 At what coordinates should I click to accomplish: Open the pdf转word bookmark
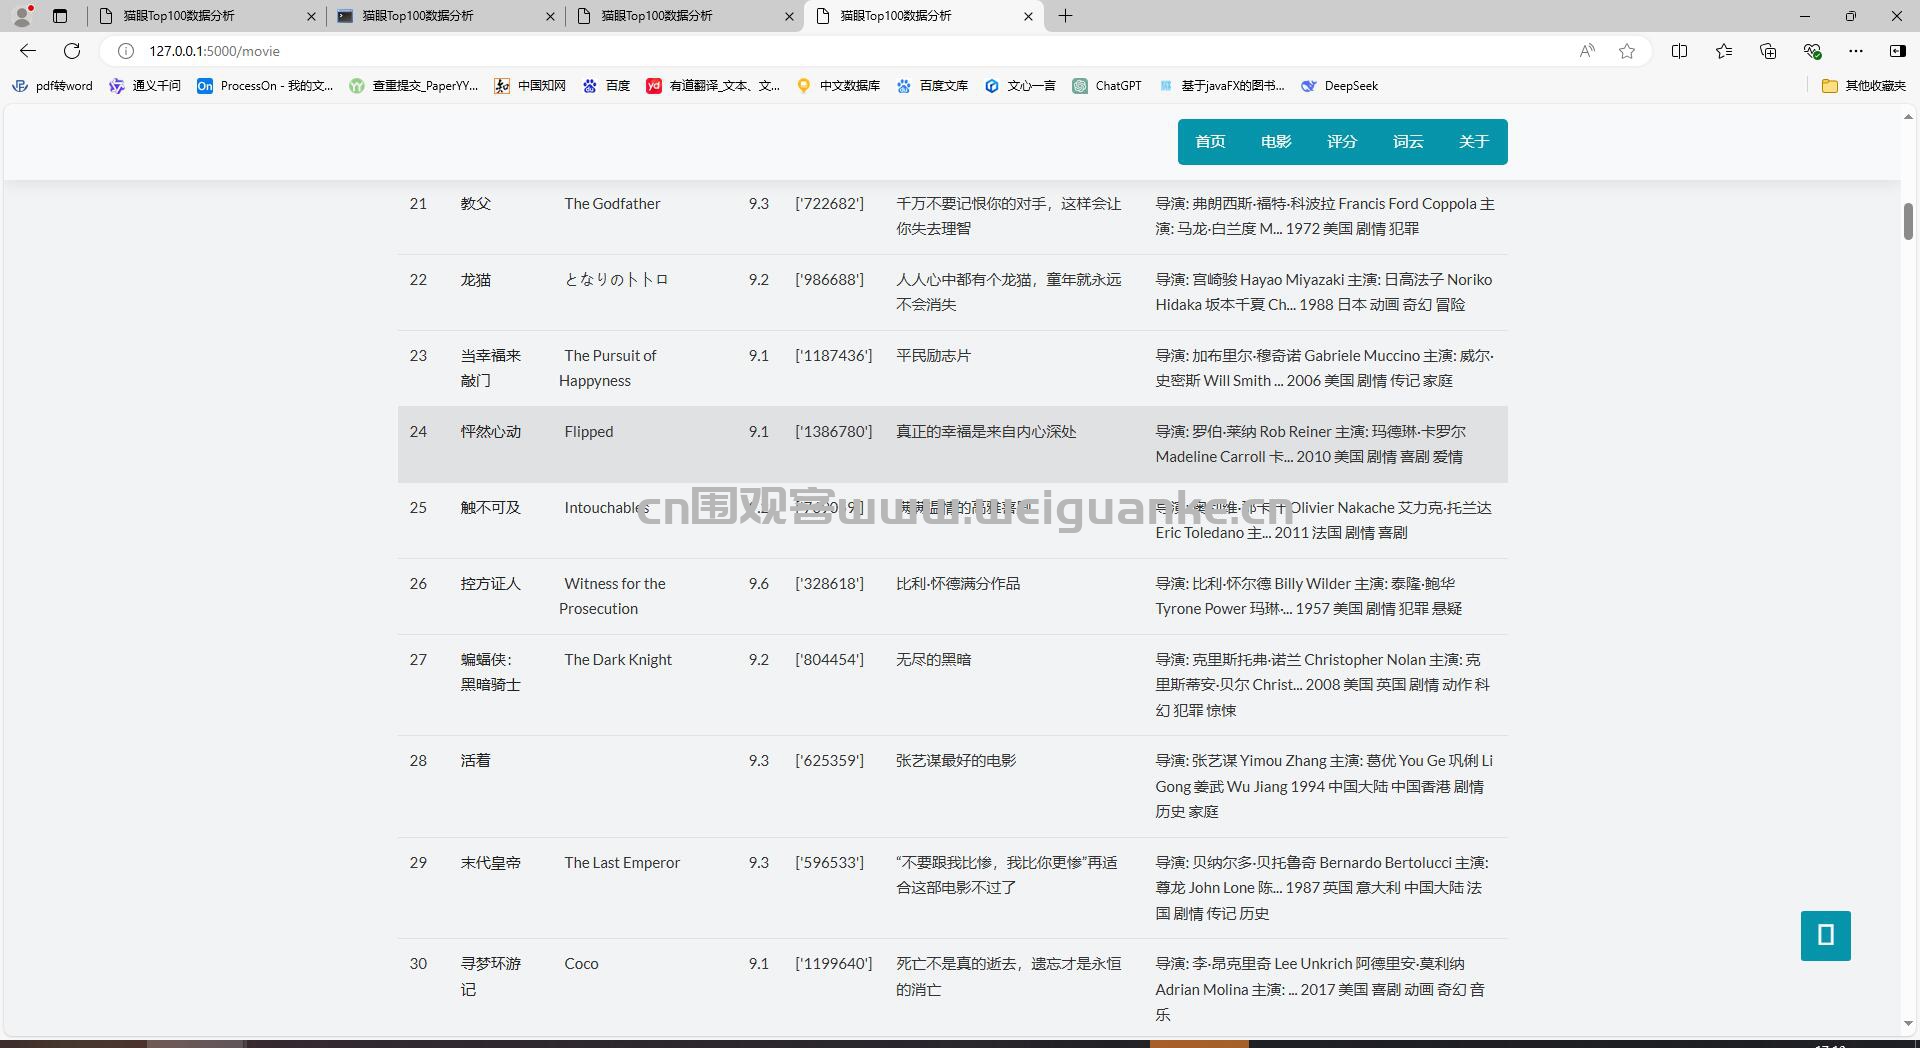pyautogui.click(x=52, y=86)
